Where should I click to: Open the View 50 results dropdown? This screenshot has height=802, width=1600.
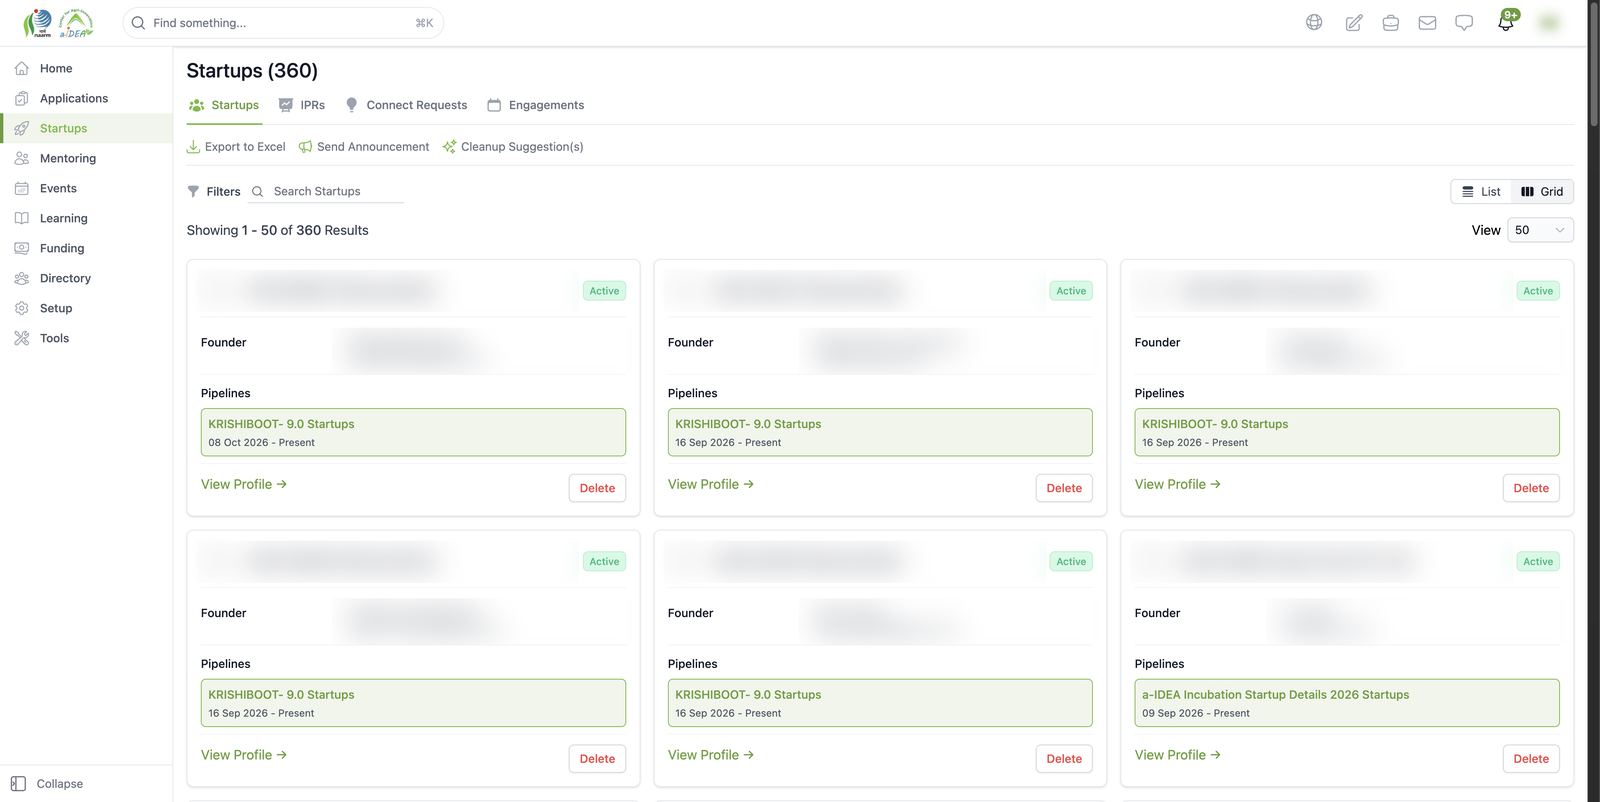pyautogui.click(x=1540, y=230)
